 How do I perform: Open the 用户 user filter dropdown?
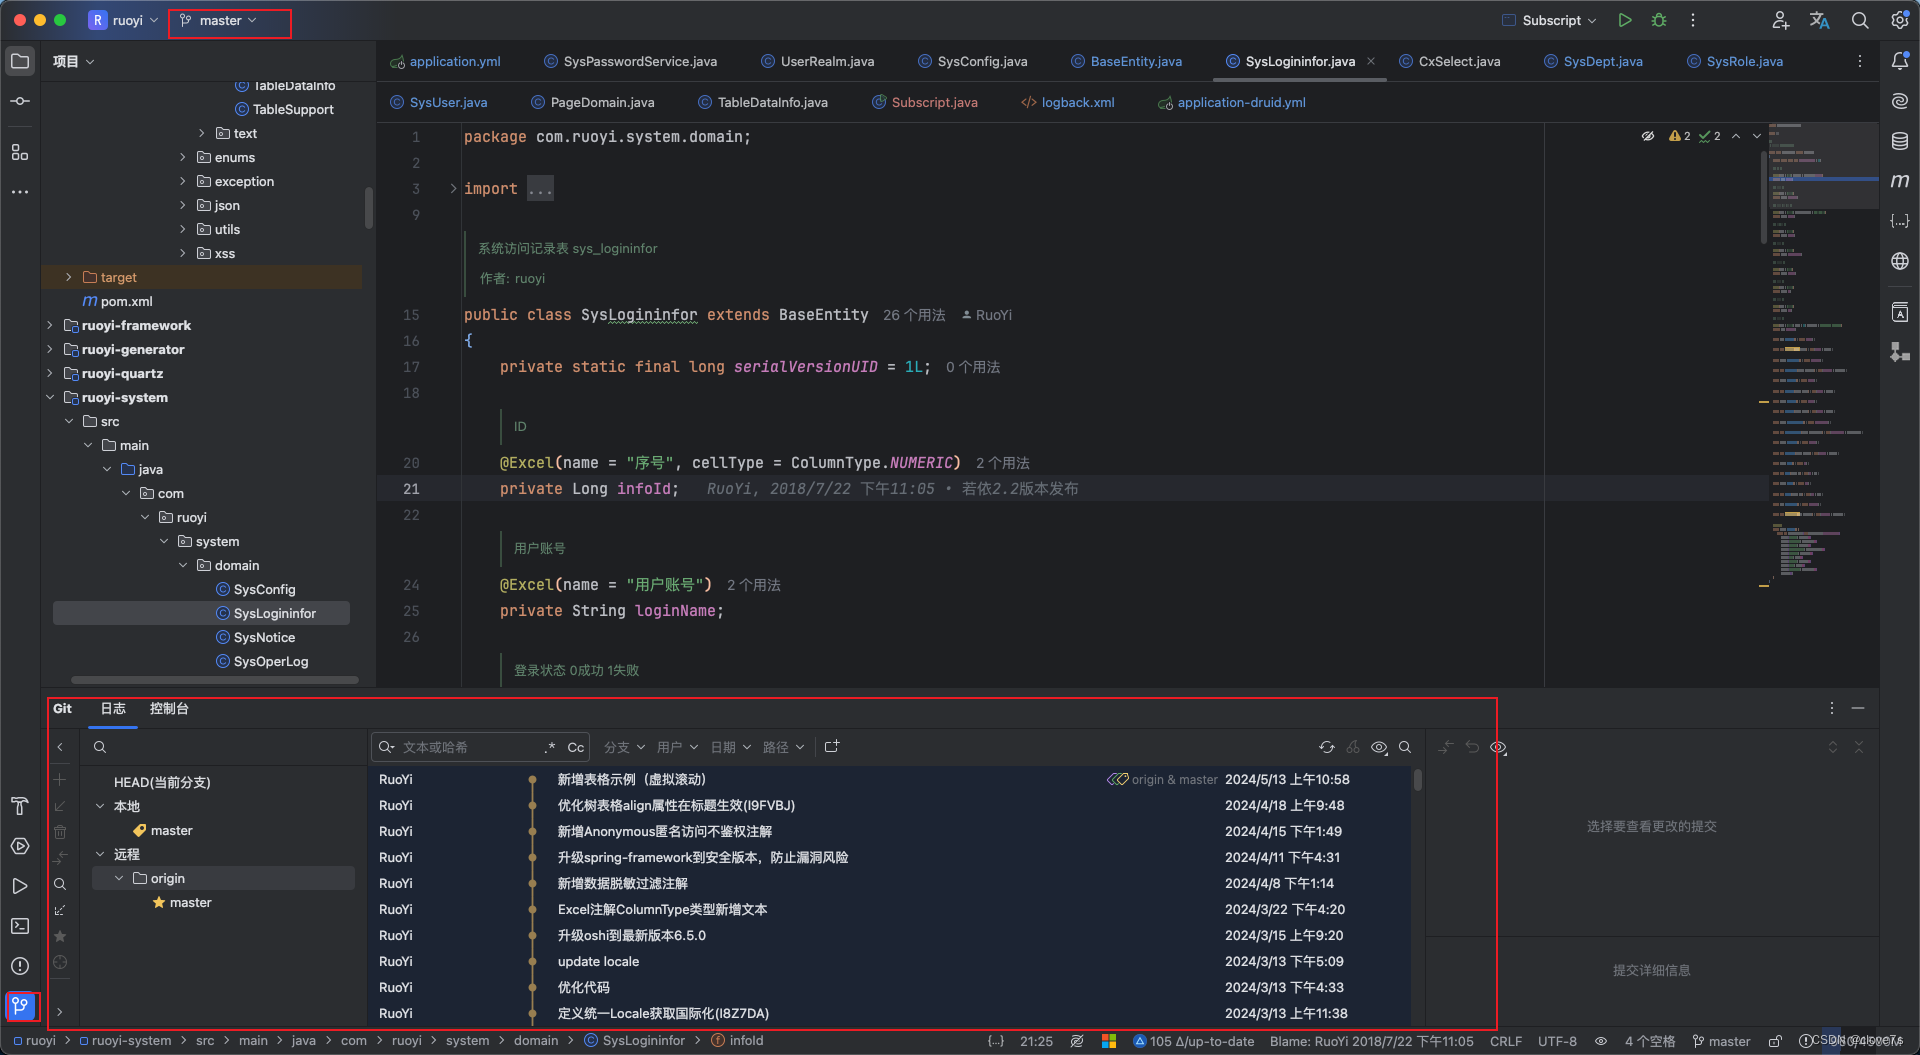(677, 747)
